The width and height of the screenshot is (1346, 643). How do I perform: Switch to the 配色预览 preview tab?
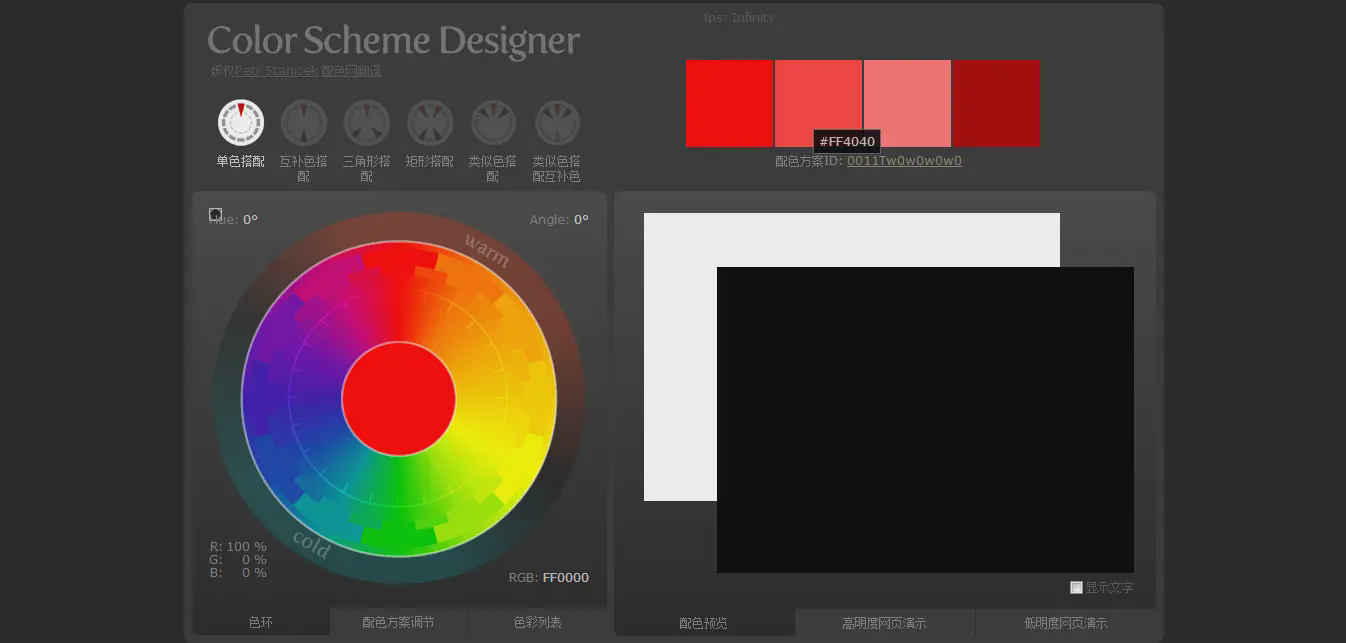tap(703, 623)
